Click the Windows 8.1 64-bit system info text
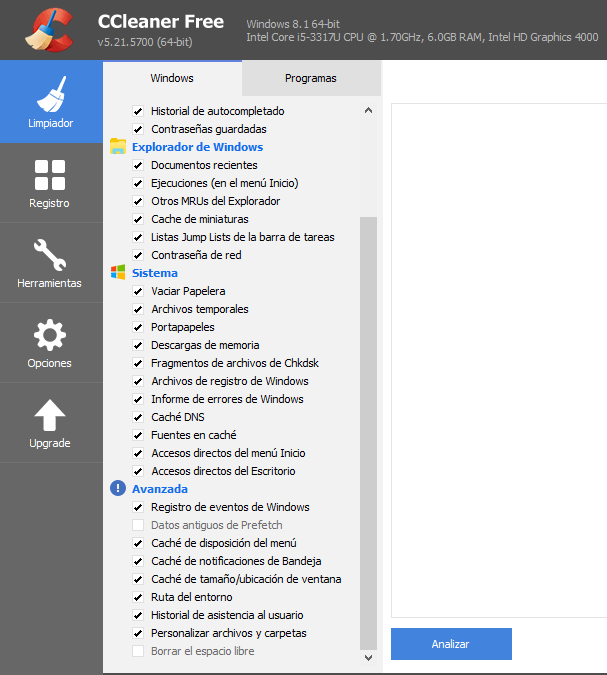Screen dimensions: 607x675 click(x=293, y=24)
